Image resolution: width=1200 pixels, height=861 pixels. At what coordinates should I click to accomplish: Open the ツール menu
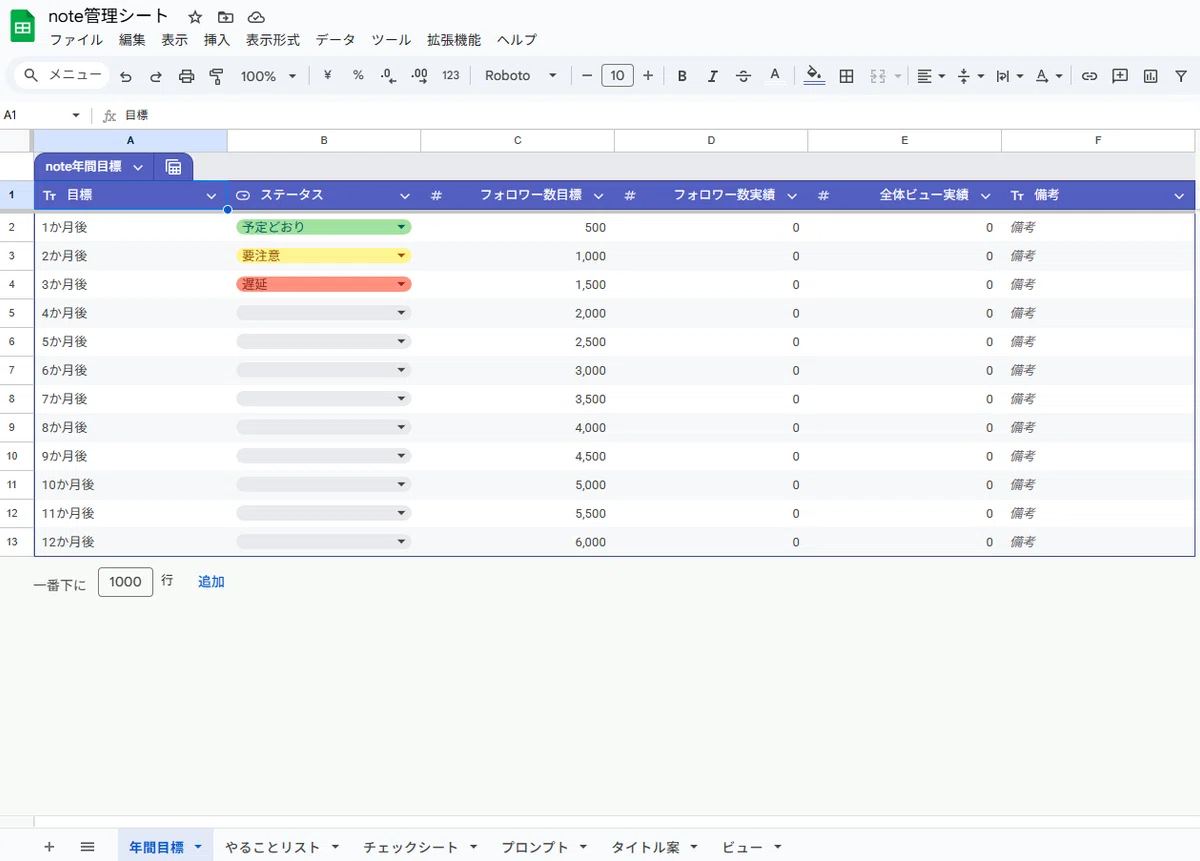391,40
